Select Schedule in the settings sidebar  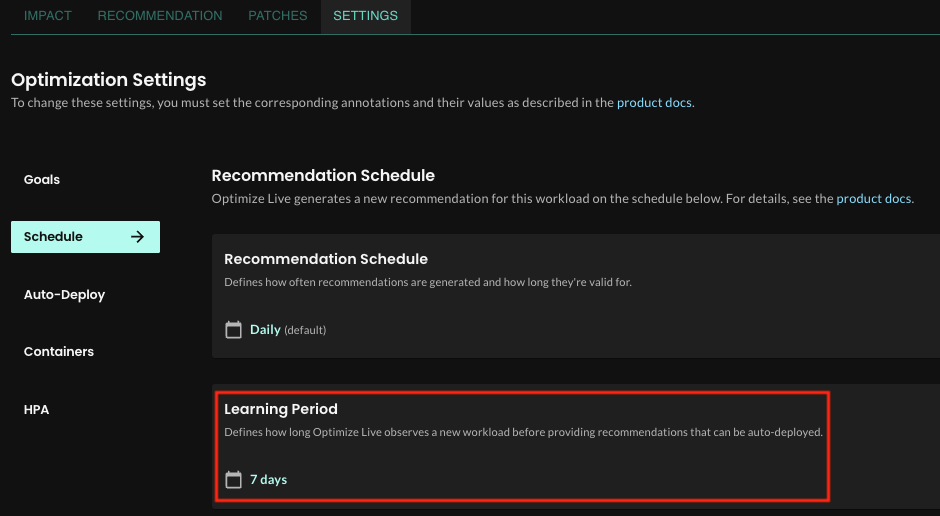[54, 237]
